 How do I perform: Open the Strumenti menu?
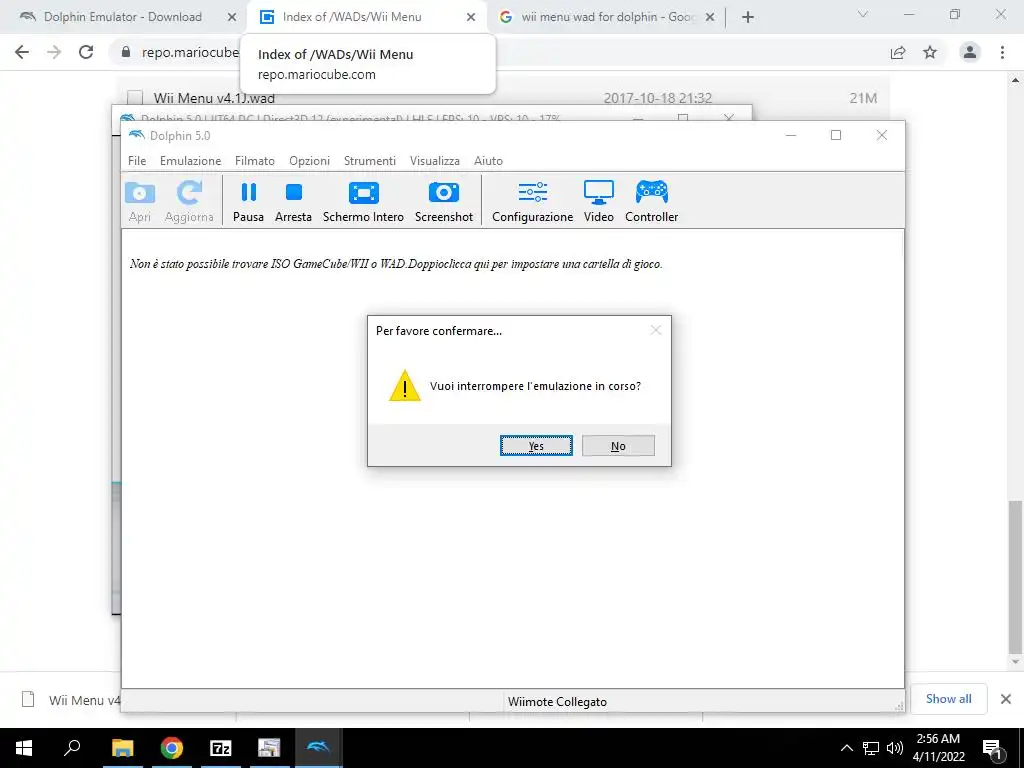370,161
